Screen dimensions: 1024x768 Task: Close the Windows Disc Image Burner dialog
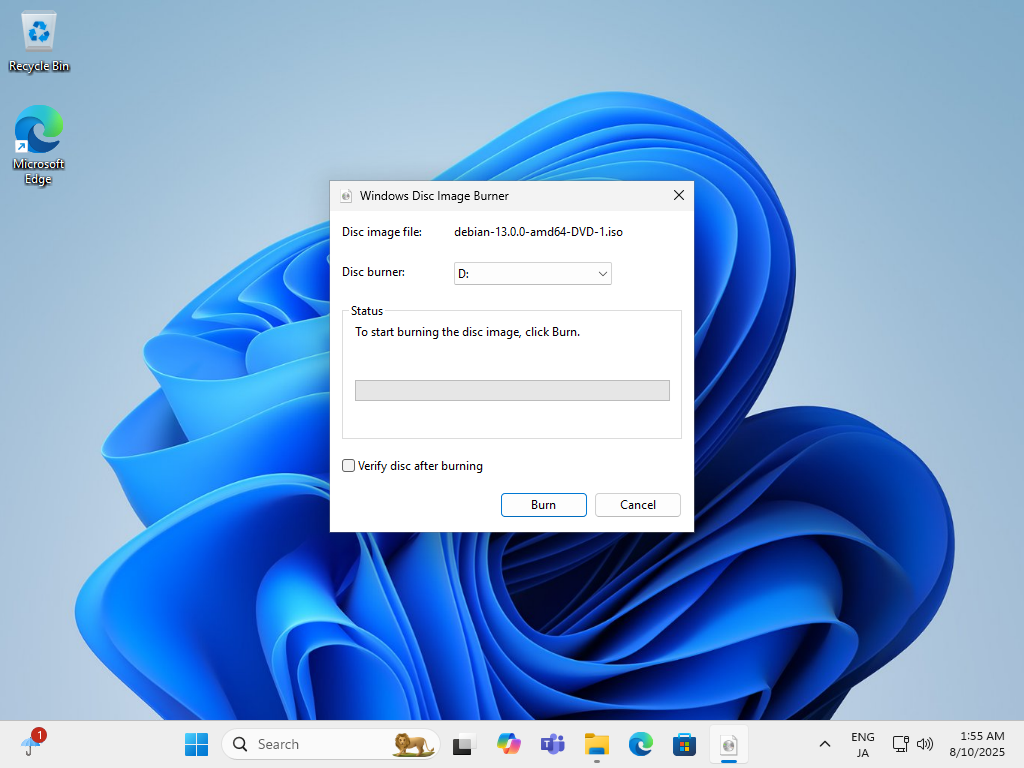pos(679,195)
